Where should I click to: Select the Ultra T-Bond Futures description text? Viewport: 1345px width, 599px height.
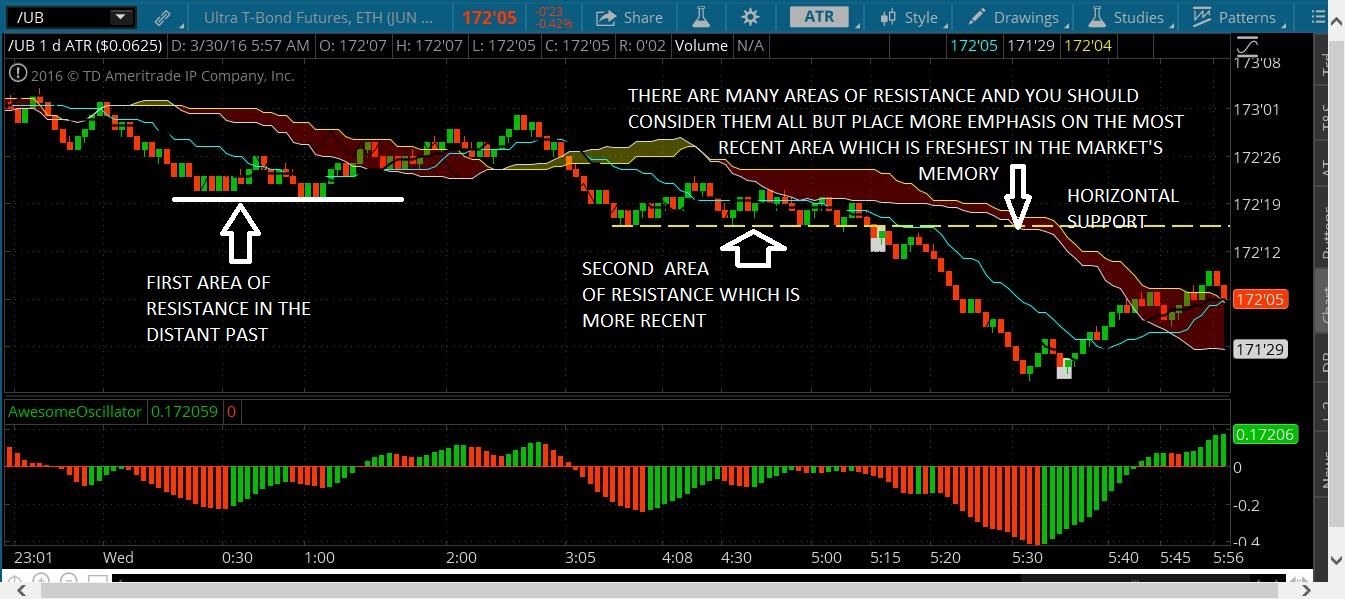(317, 17)
